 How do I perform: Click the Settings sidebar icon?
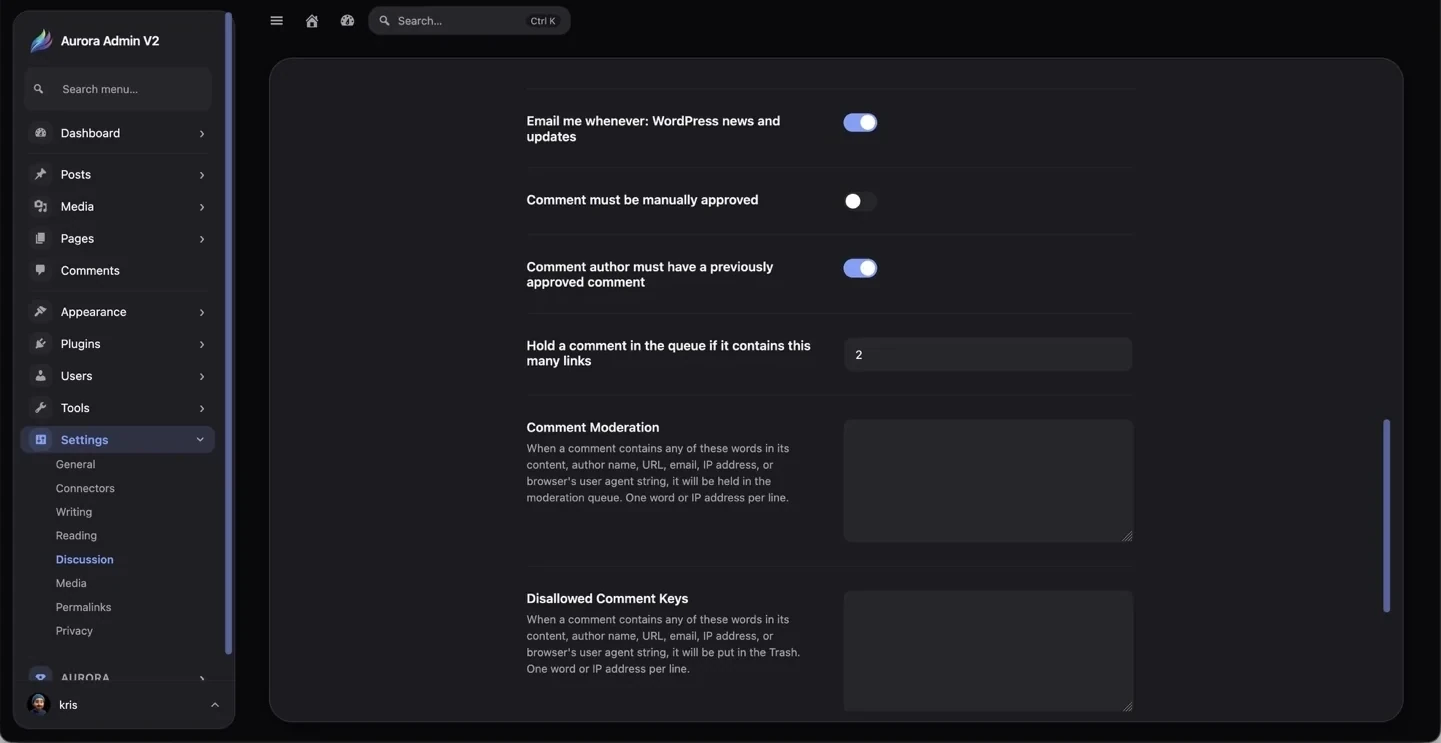41,439
